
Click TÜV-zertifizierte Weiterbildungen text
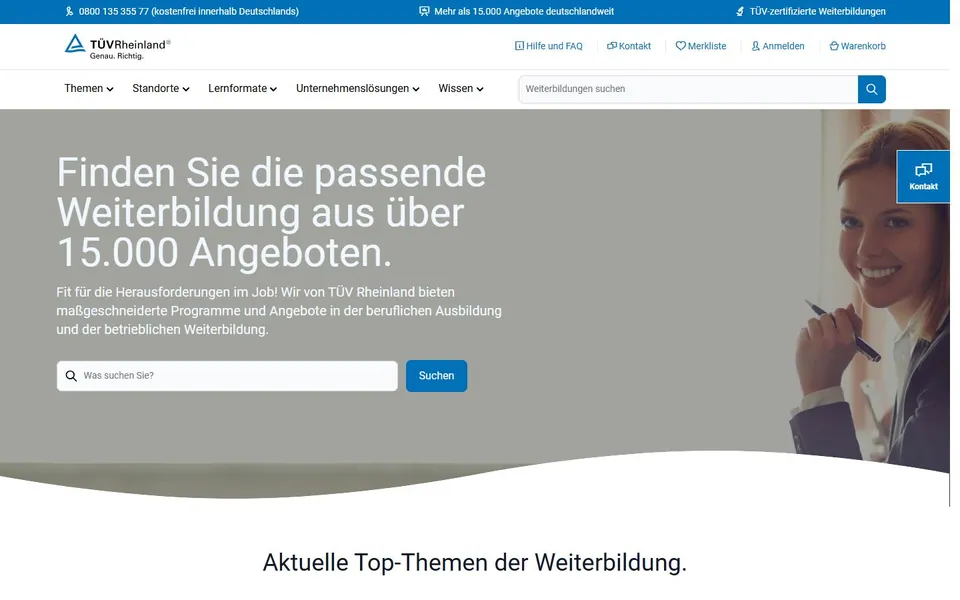(817, 12)
